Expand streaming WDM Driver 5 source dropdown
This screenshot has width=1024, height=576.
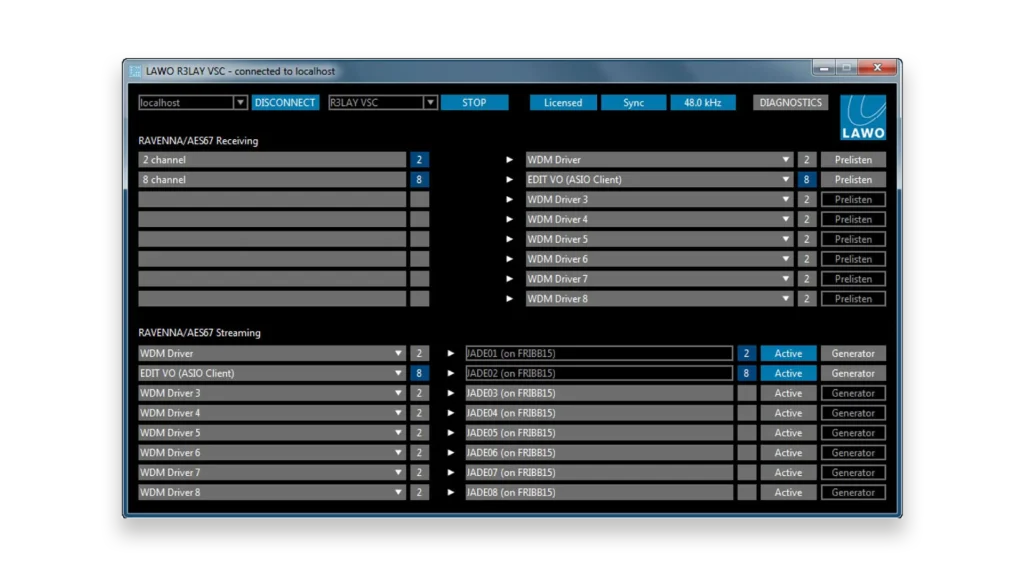pyautogui.click(x=398, y=433)
